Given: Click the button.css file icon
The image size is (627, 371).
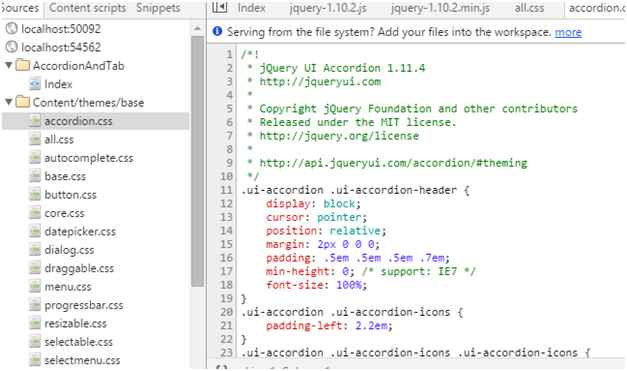Looking at the screenshot, I should (35, 194).
